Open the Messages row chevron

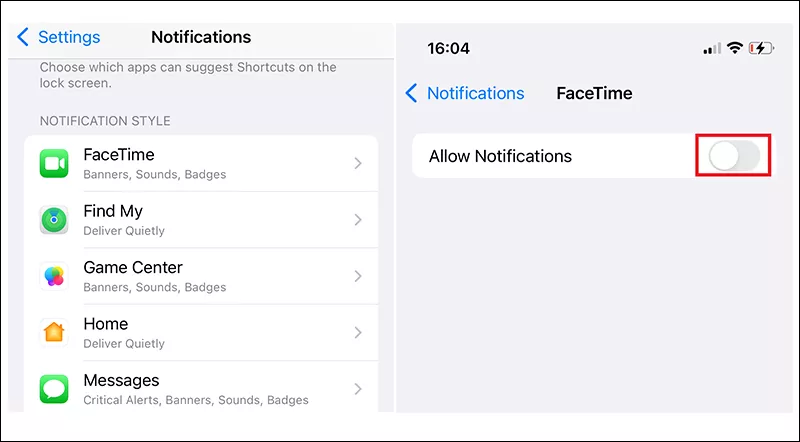358,388
